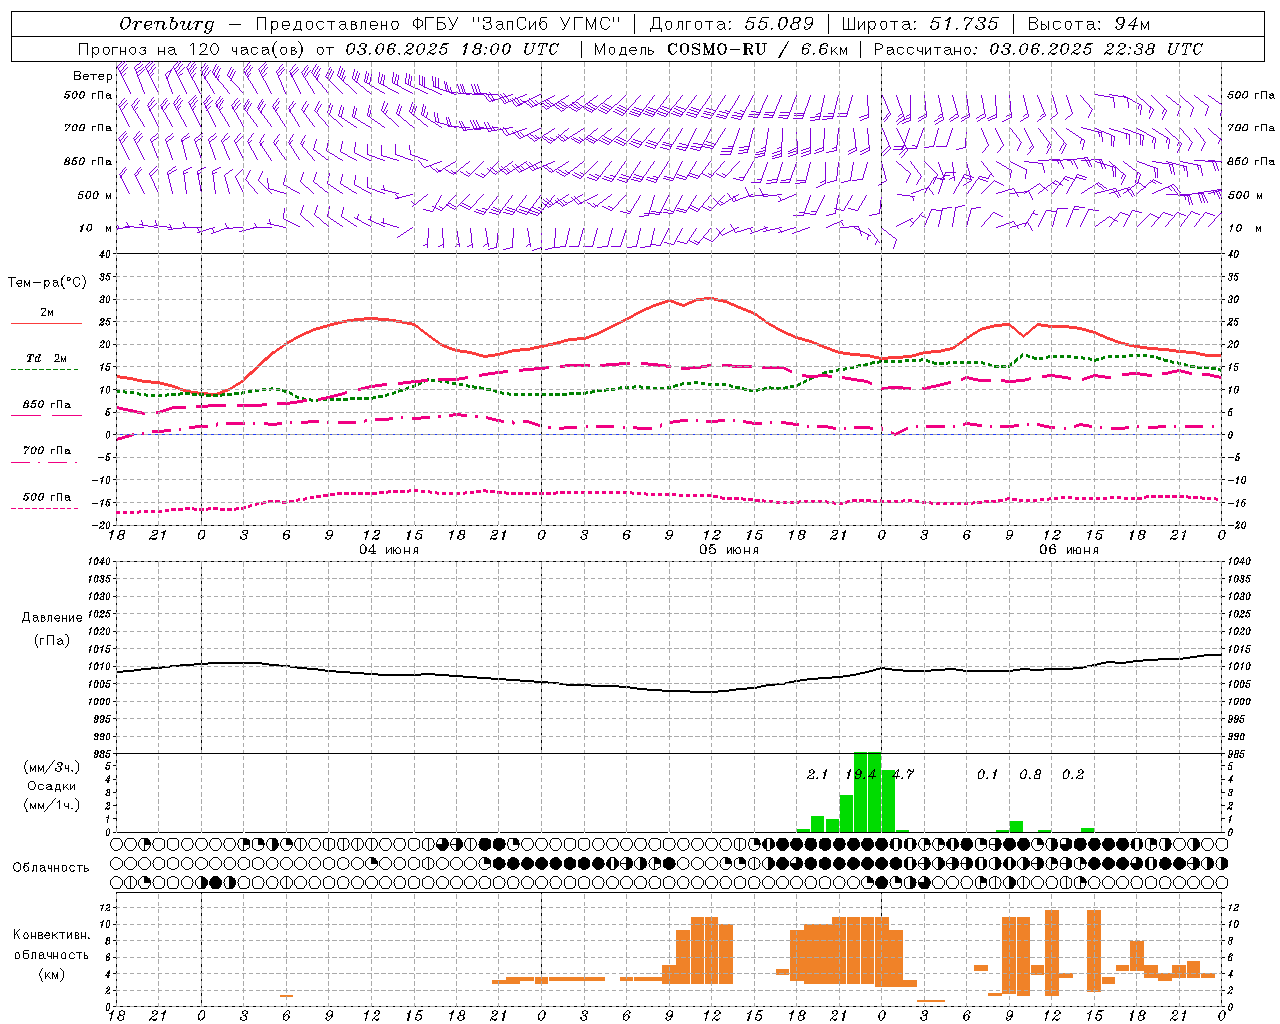Select the forecast start 03.06.2025 18:00 UTC
Screen dimensions: 1280x1024
[452, 49]
